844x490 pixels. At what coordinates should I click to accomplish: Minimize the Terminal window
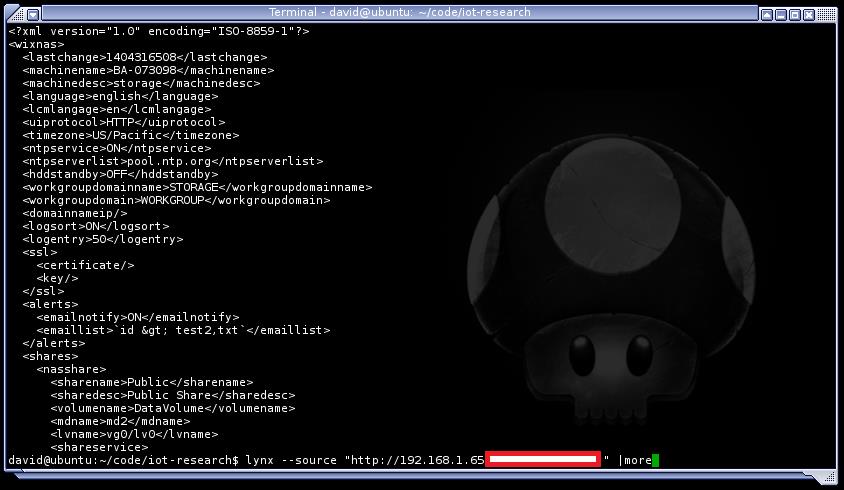[781, 15]
